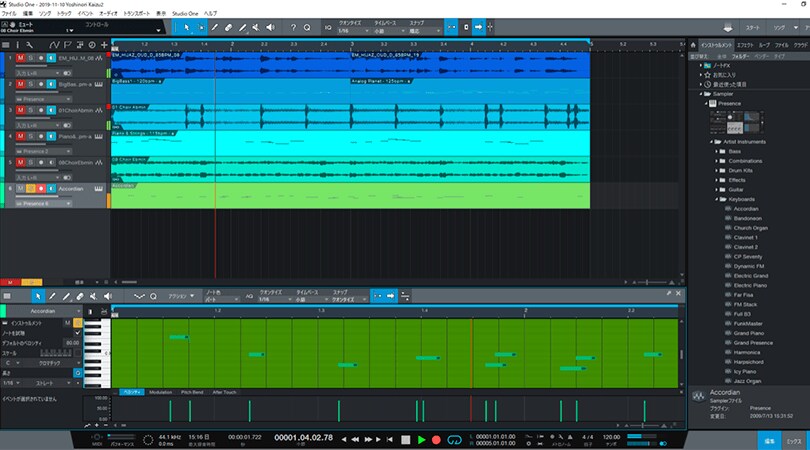Open the browser home icon
The height and width of the screenshot is (450, 810).
[x=693, y=45]
